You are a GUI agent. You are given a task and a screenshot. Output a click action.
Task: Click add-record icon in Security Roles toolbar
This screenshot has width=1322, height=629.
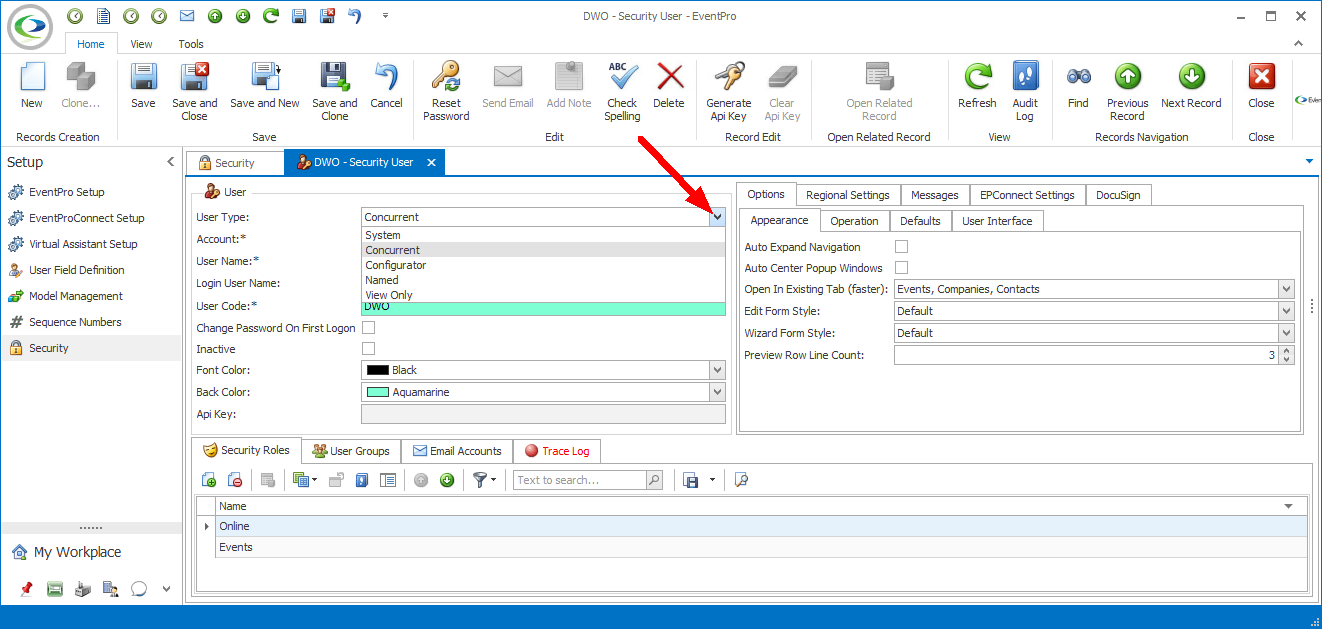pyautogui.click(x=209, y=480)
